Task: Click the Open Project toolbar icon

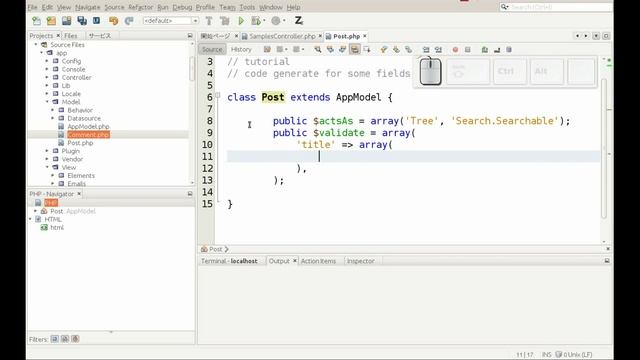Action: tap(67, 20)
